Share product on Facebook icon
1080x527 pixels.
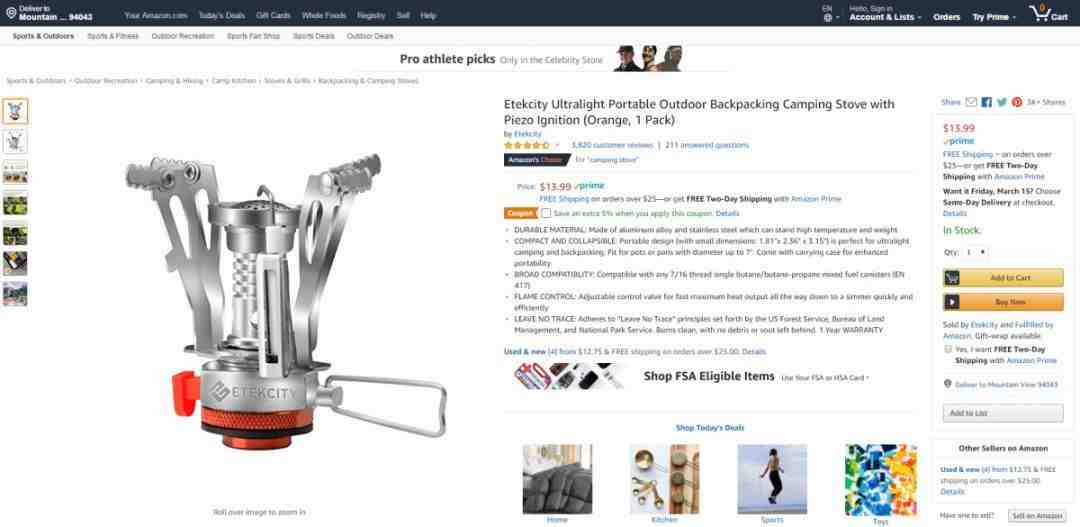click(x=986, y=102)
